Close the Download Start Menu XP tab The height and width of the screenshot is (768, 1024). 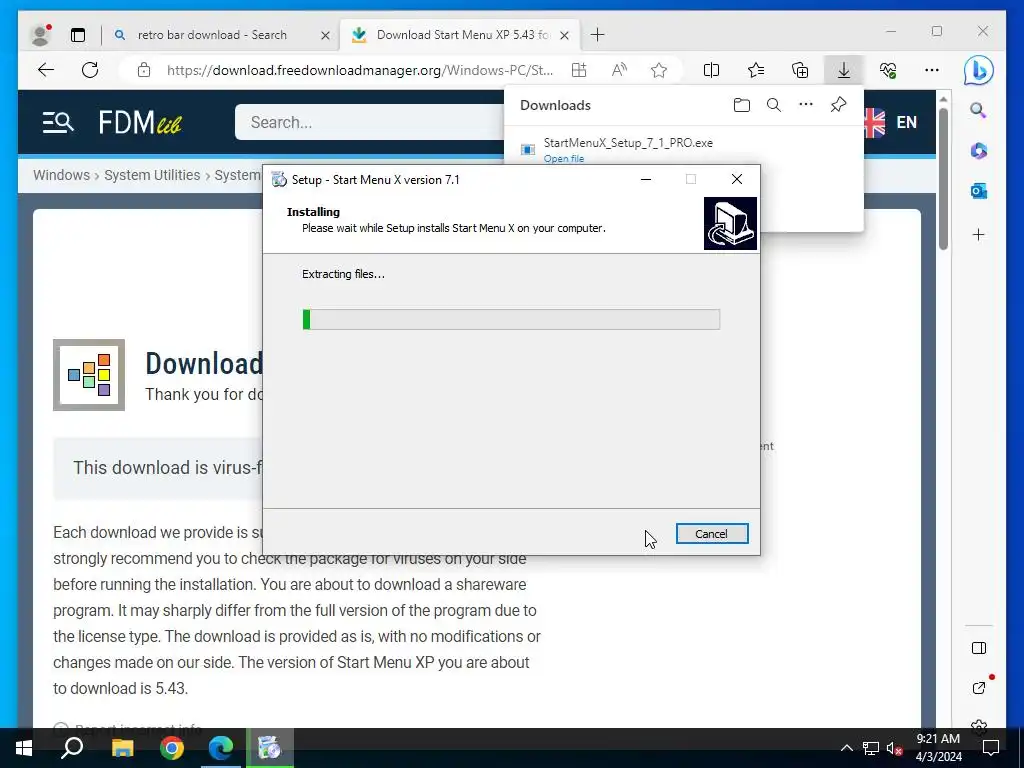[x=565, y=35]
